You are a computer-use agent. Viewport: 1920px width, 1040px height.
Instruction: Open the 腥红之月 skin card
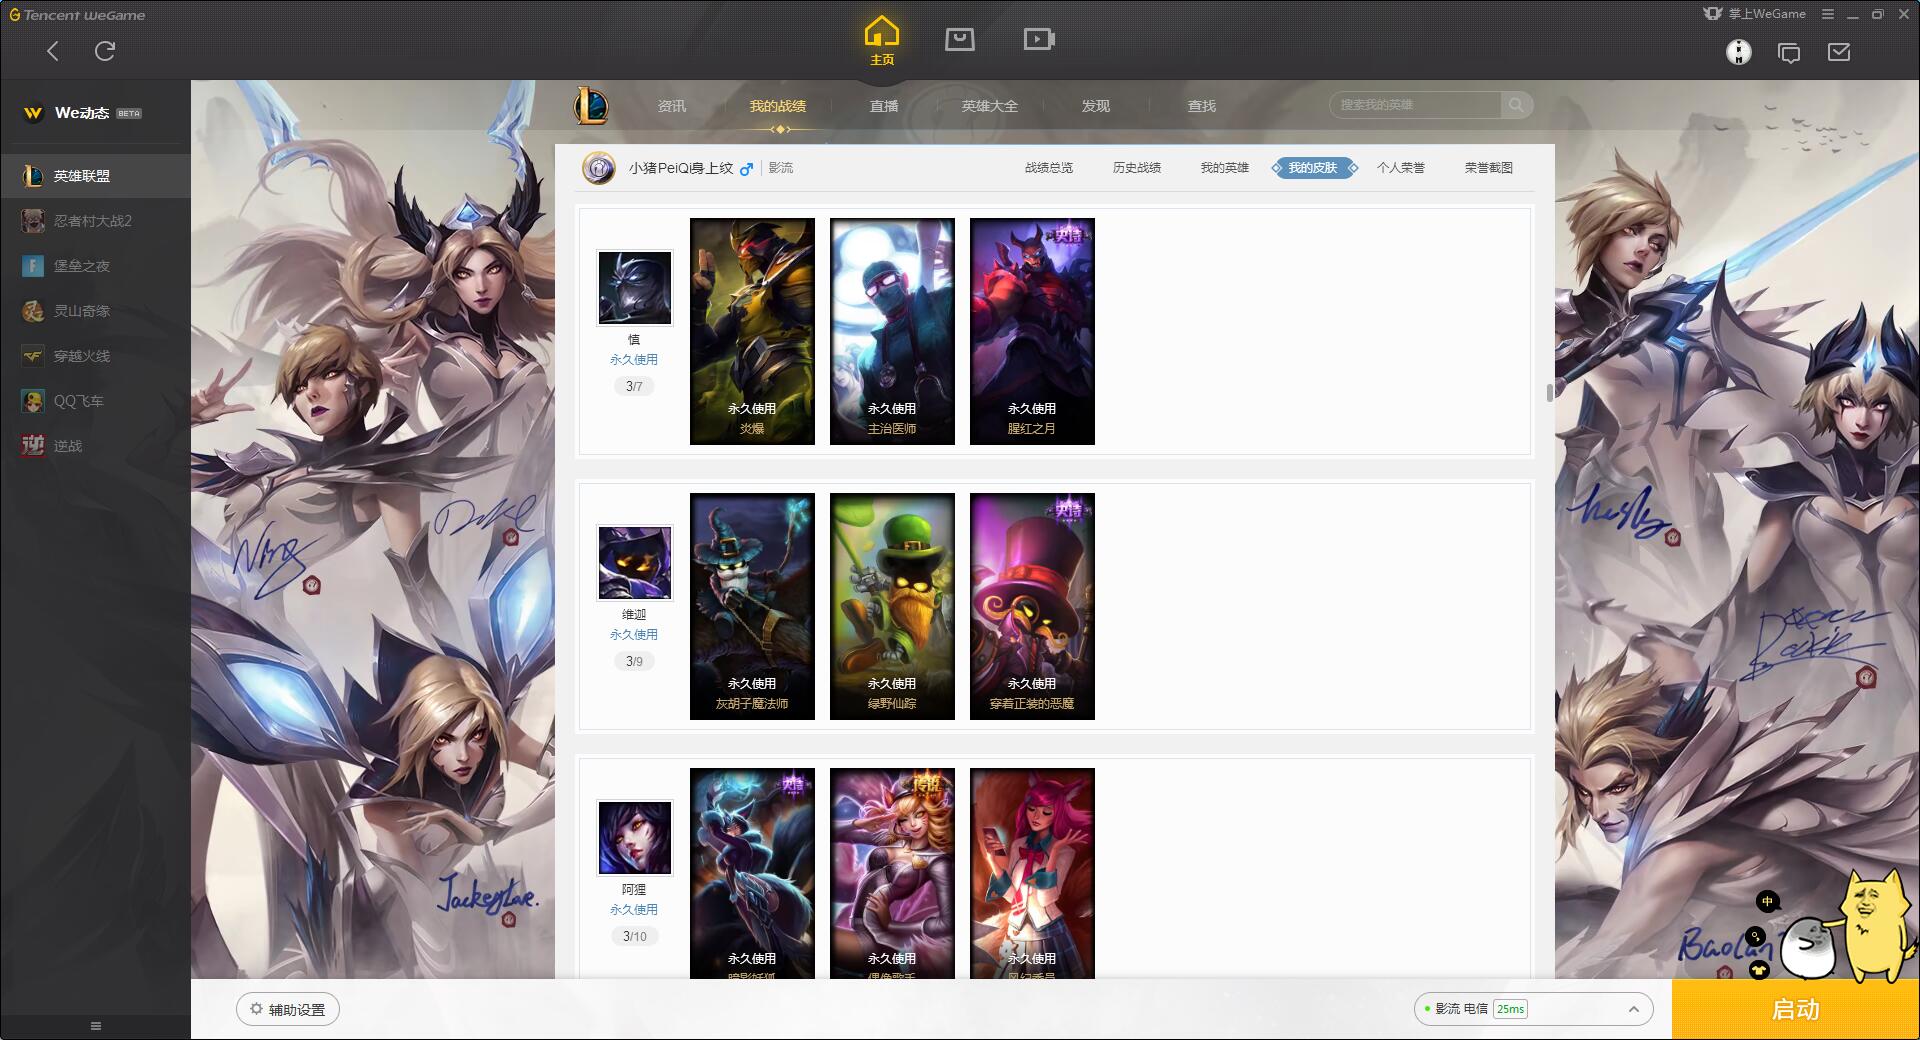pos(1032,331)
